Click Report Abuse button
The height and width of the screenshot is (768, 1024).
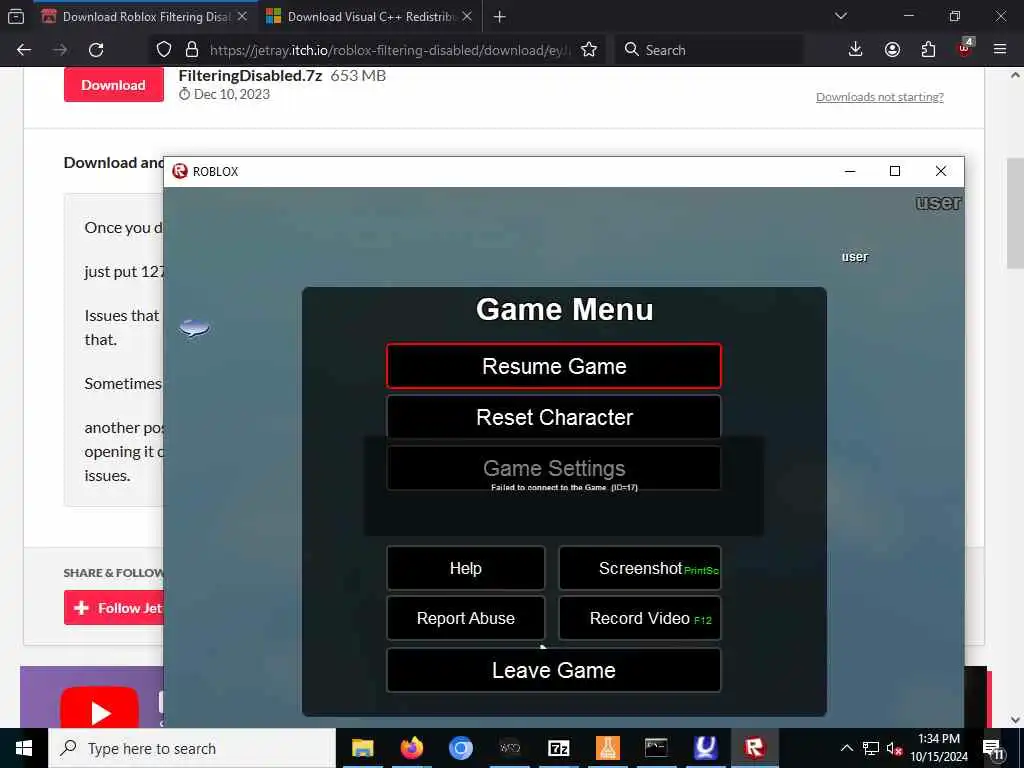[466, 618]
